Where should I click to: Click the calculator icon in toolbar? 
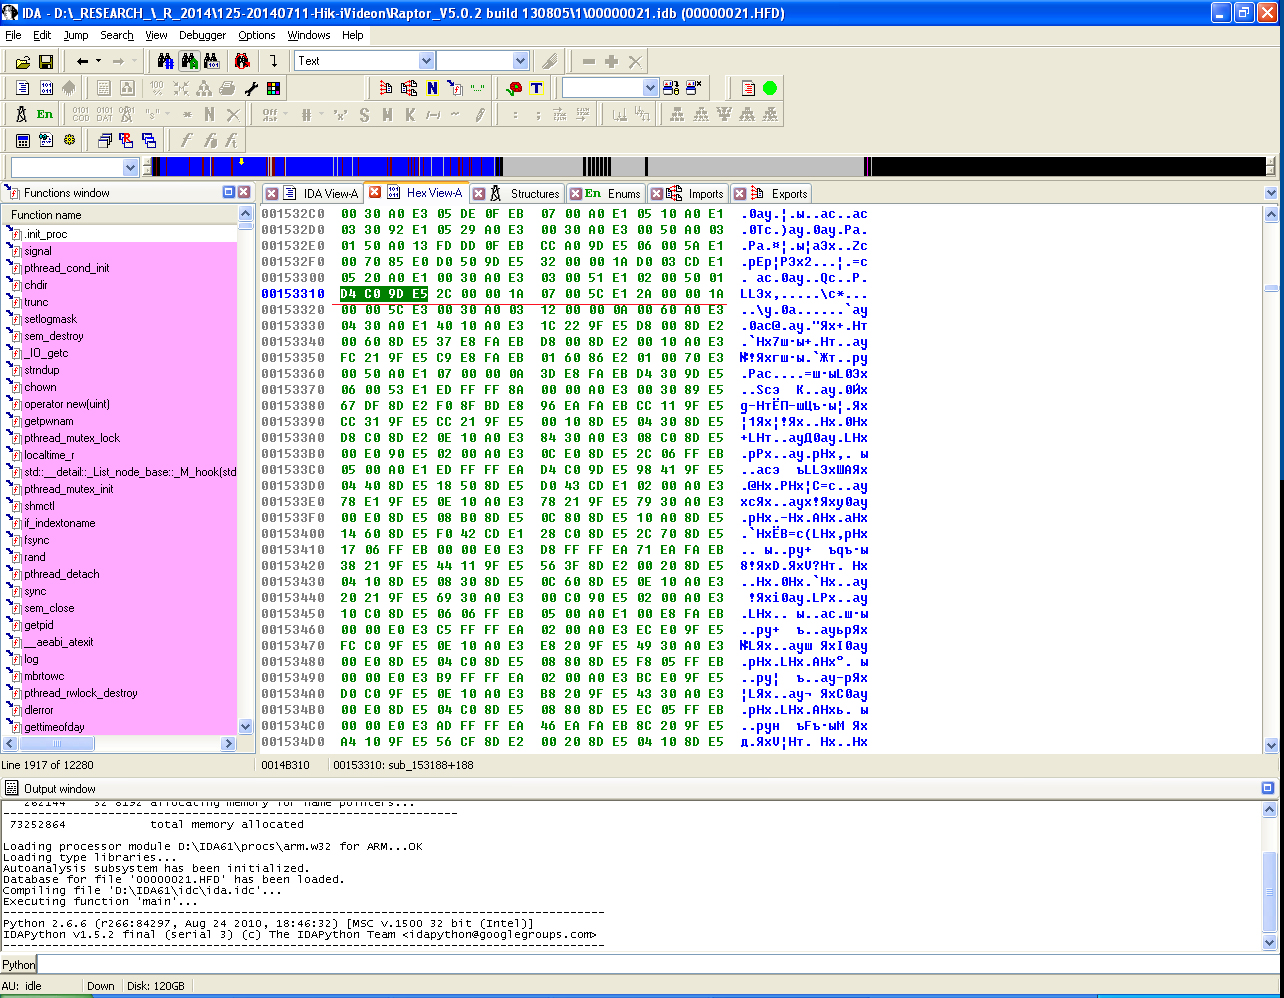coord(22,141)
